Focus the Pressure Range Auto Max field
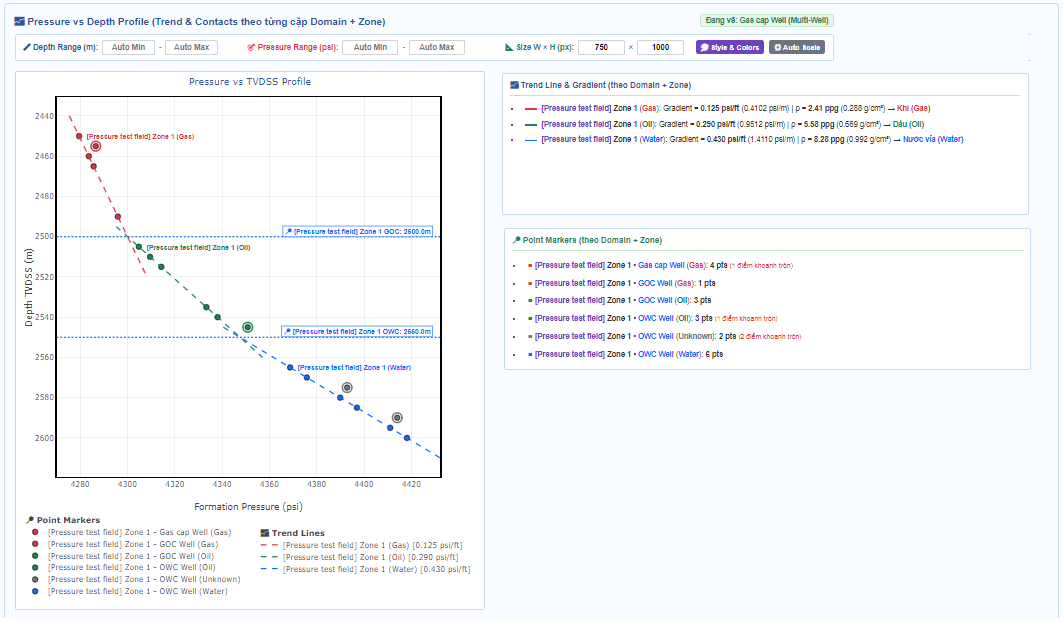 click(437, 47)
